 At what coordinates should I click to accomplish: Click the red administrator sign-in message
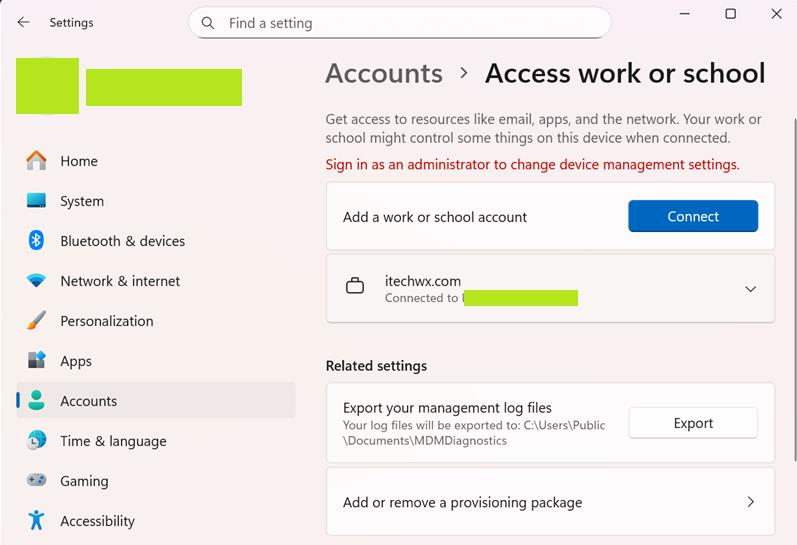(x=532, y=165)
